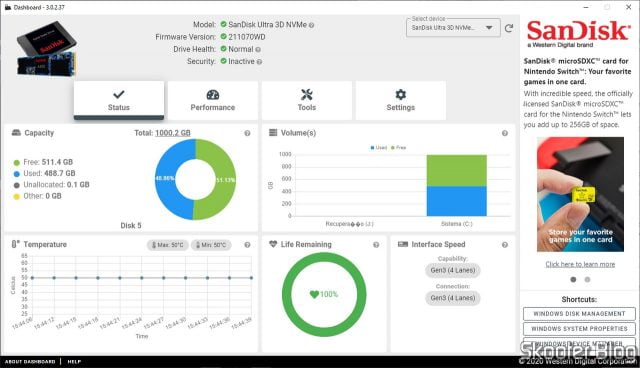Click the green check beside Model
640x368 pixels.
point(223,24)
